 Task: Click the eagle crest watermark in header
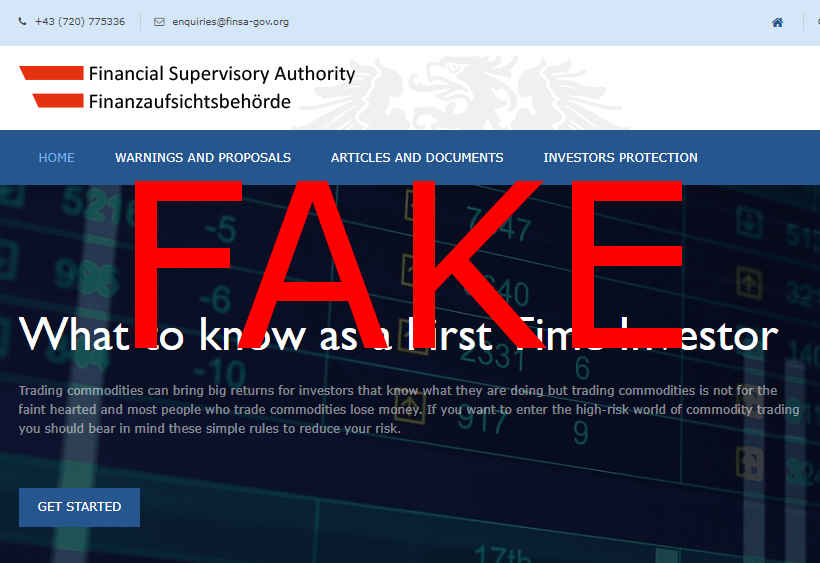pos(465,91)
